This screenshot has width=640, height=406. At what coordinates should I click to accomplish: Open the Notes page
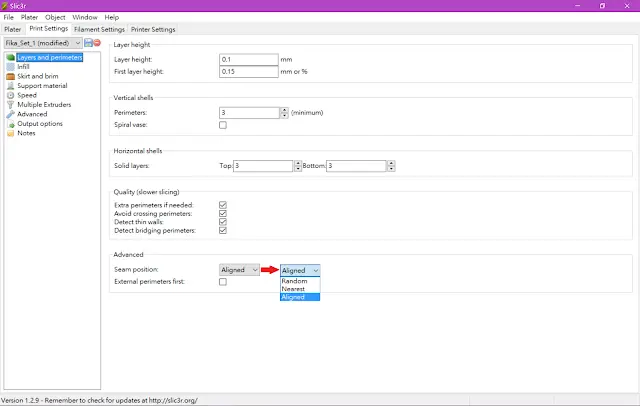pyautogui.click(x=26, y=133)
